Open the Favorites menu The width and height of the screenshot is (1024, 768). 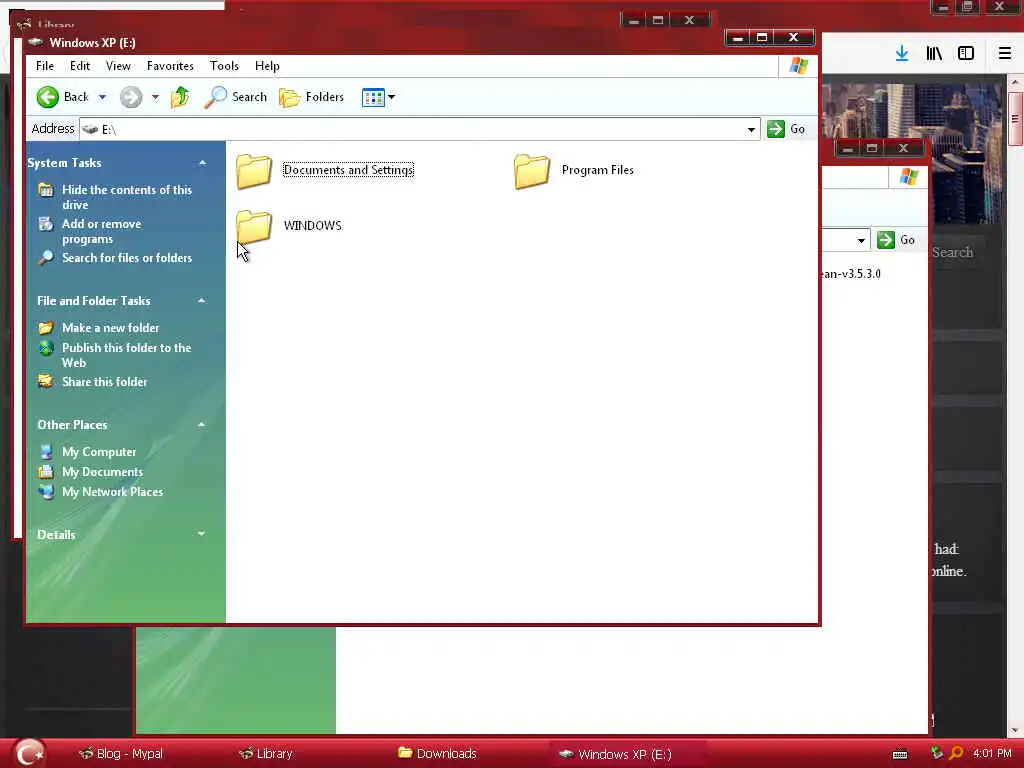point(170,66)
